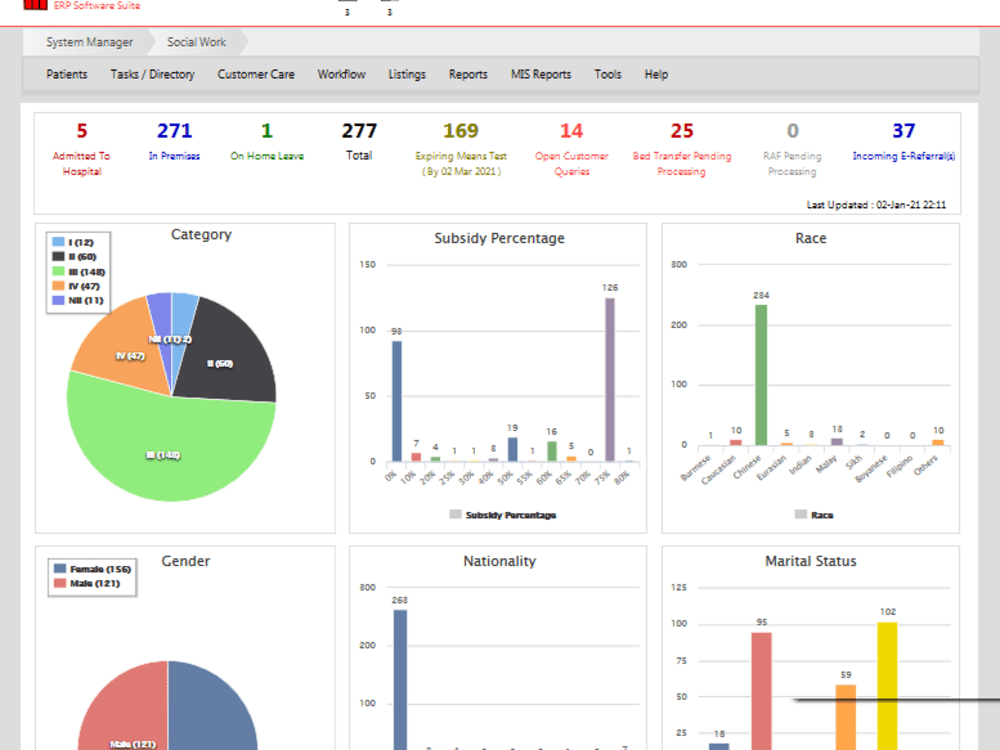Toggle category III (148) legend swatch

point(58,271)
